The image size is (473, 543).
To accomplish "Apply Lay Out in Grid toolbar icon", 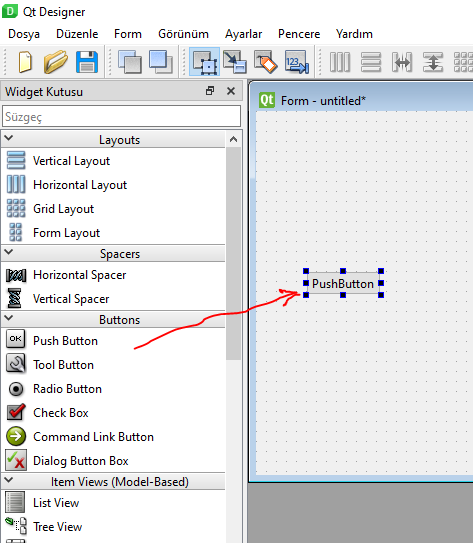I will pos(463,62).
